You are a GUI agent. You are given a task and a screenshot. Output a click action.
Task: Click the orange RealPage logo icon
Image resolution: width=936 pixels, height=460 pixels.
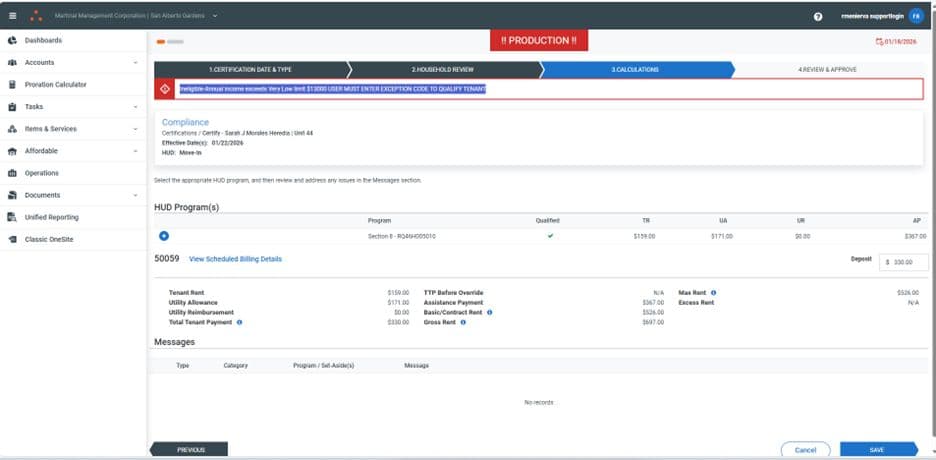click(36, 16)
